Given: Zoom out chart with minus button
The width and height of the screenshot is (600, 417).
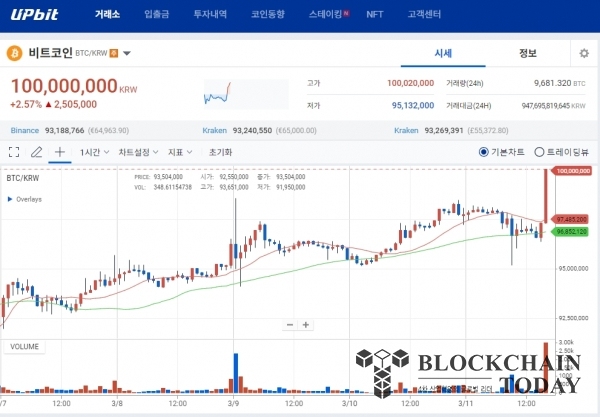Looking at the screenshot, I should (x=290, y=325).
